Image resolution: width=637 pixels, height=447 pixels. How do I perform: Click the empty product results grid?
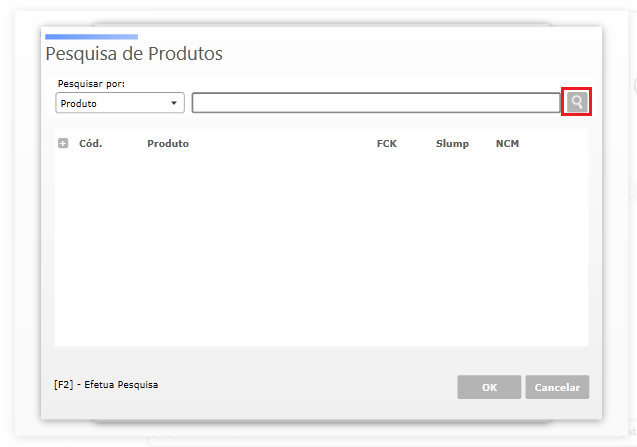321,250
